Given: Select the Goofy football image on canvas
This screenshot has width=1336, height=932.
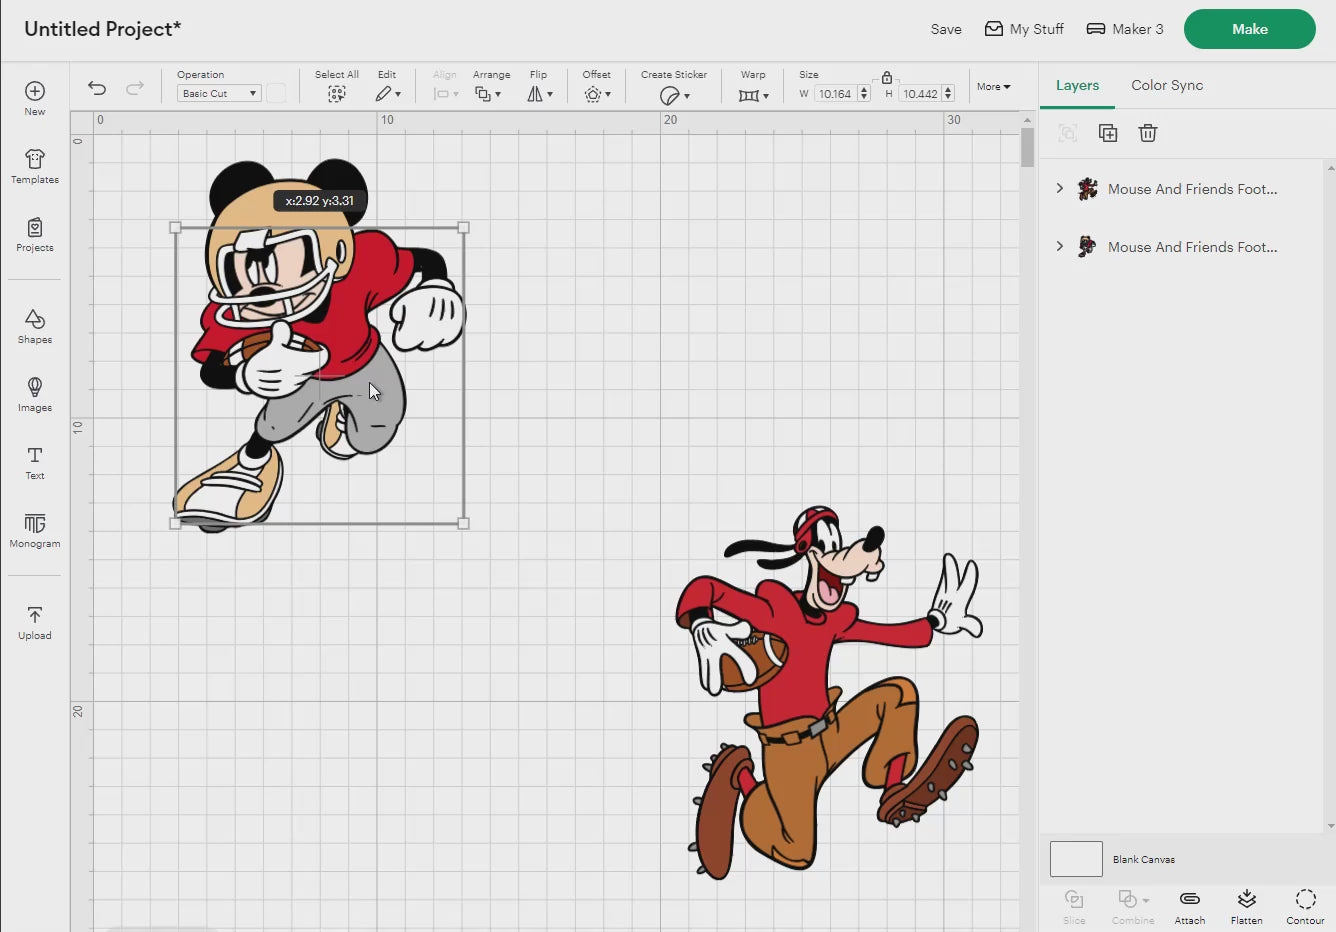Looking at the screenshot, I should pyautogui.click(x=832, y=691).
